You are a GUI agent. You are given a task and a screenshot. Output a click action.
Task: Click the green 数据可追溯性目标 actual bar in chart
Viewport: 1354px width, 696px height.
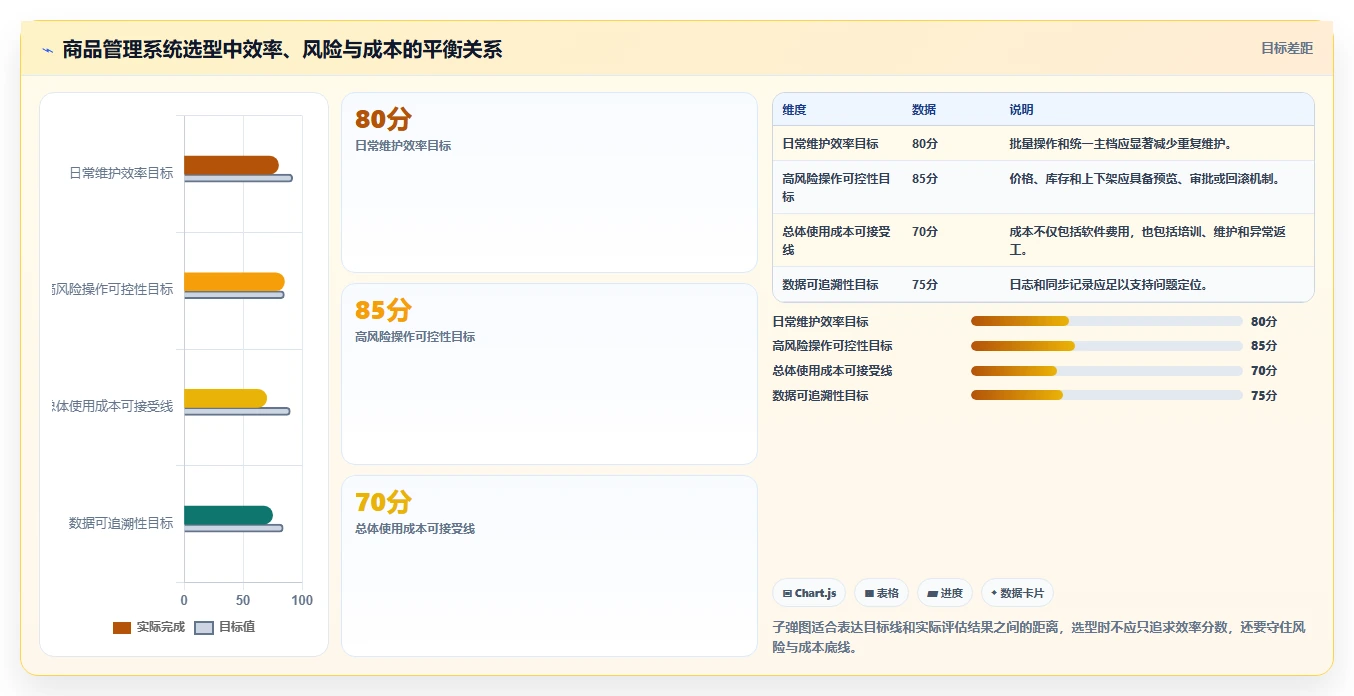coord(228,515)
